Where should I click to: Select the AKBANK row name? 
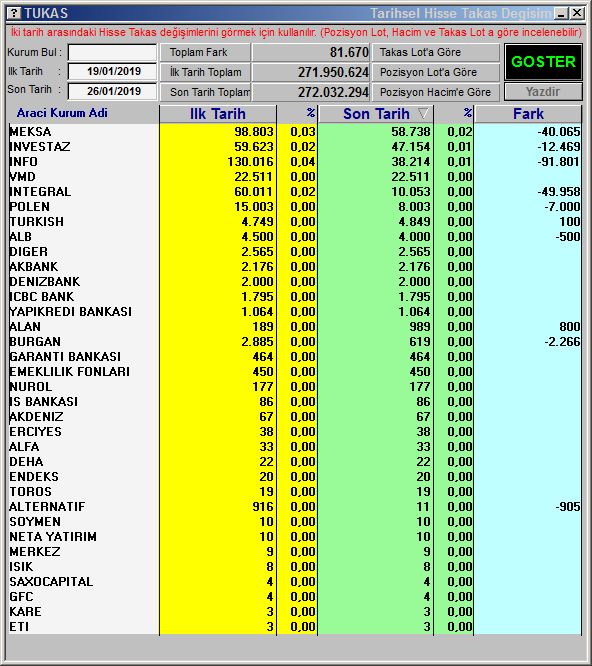pos(34,267)
